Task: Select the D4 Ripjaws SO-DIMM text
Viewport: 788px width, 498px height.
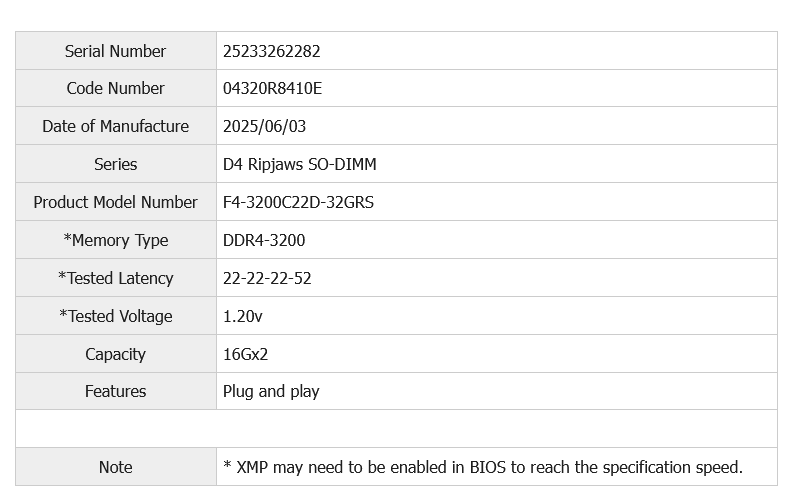Action: click(x=299, y=165)
